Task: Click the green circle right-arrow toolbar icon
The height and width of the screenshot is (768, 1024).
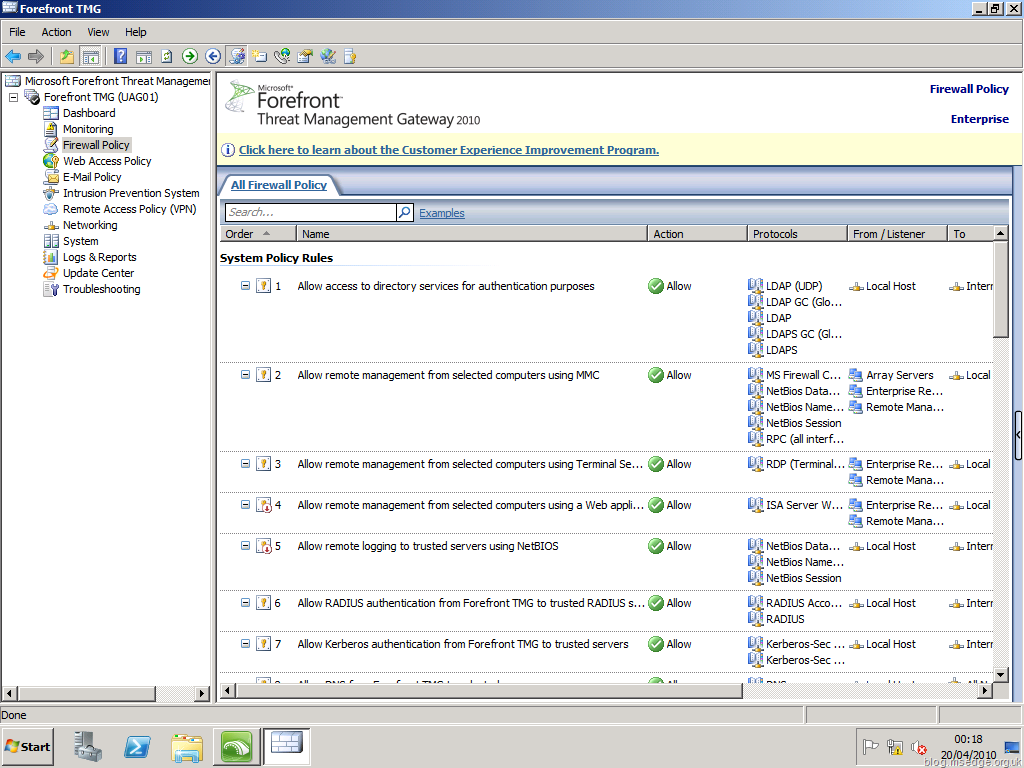Action: pyautogui.click(x=190, y=57)
